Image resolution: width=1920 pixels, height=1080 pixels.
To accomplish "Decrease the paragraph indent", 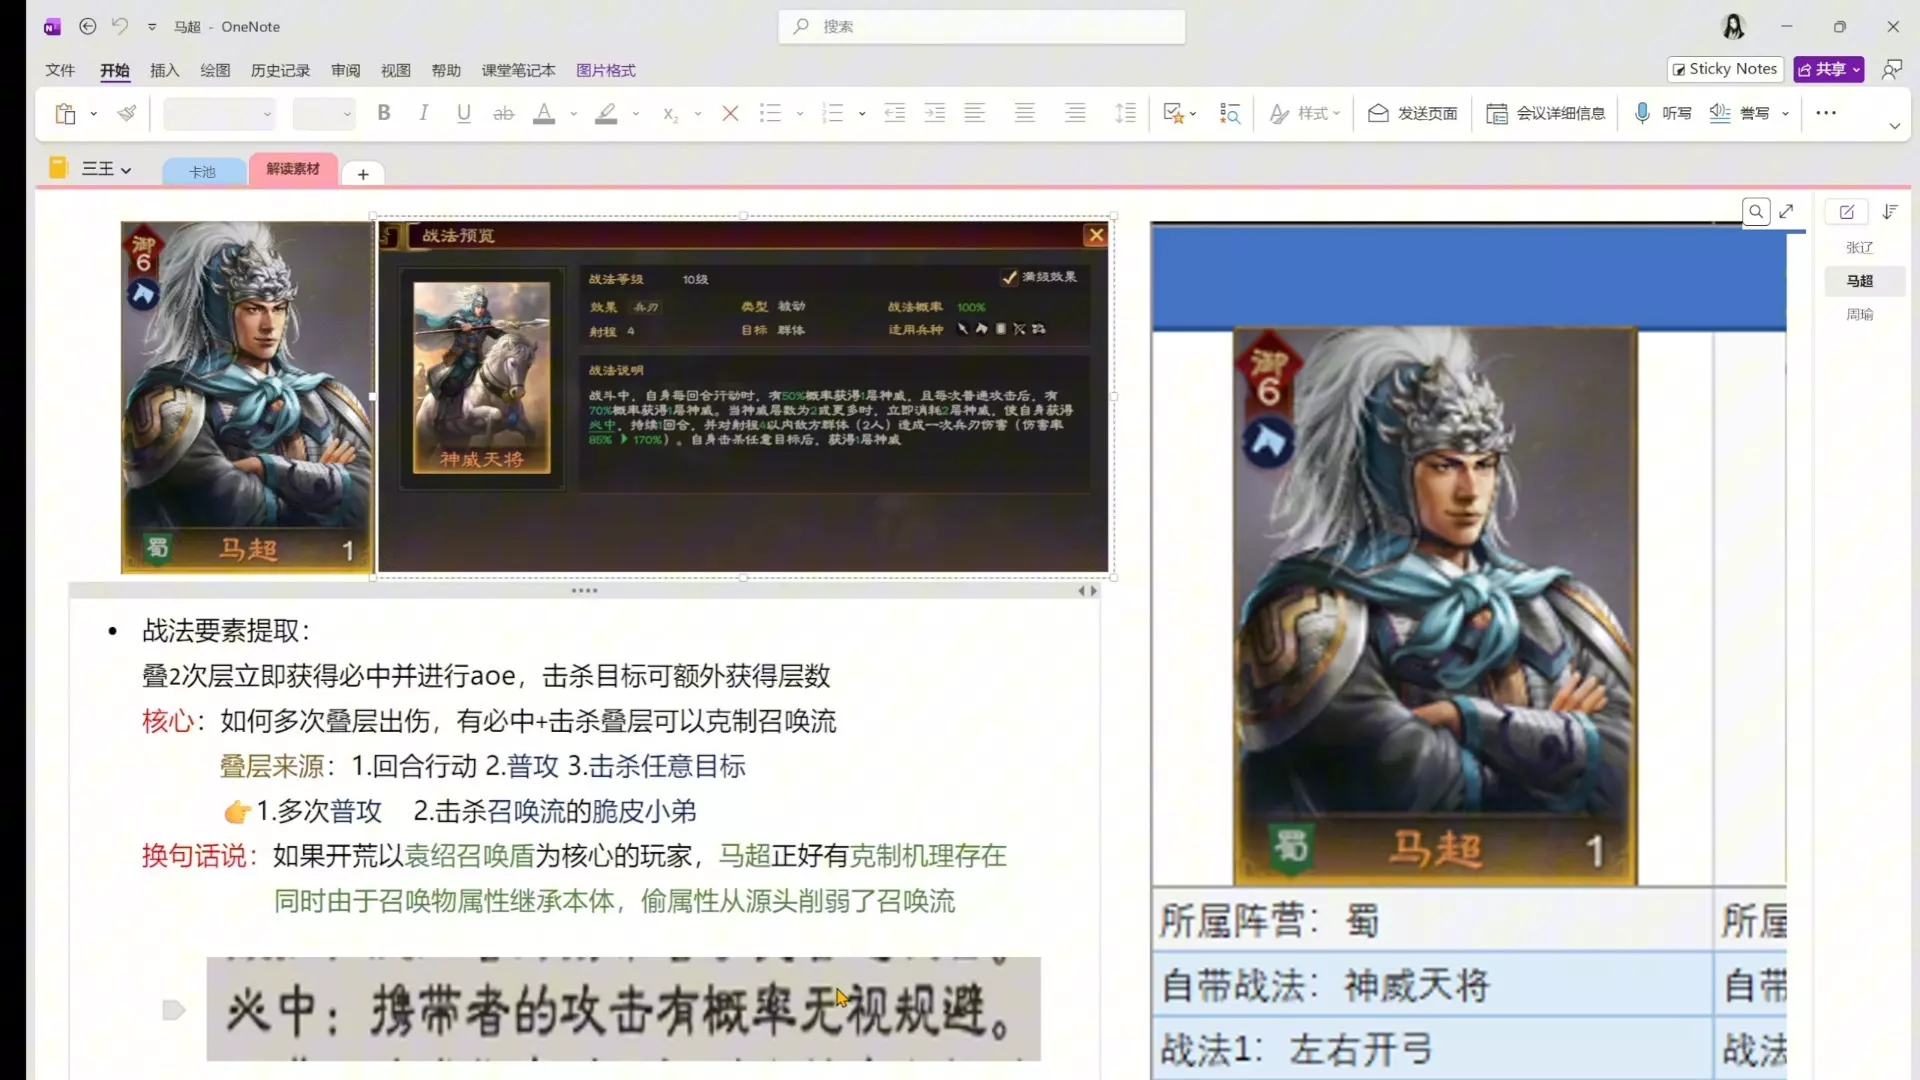I will [895, 114].
